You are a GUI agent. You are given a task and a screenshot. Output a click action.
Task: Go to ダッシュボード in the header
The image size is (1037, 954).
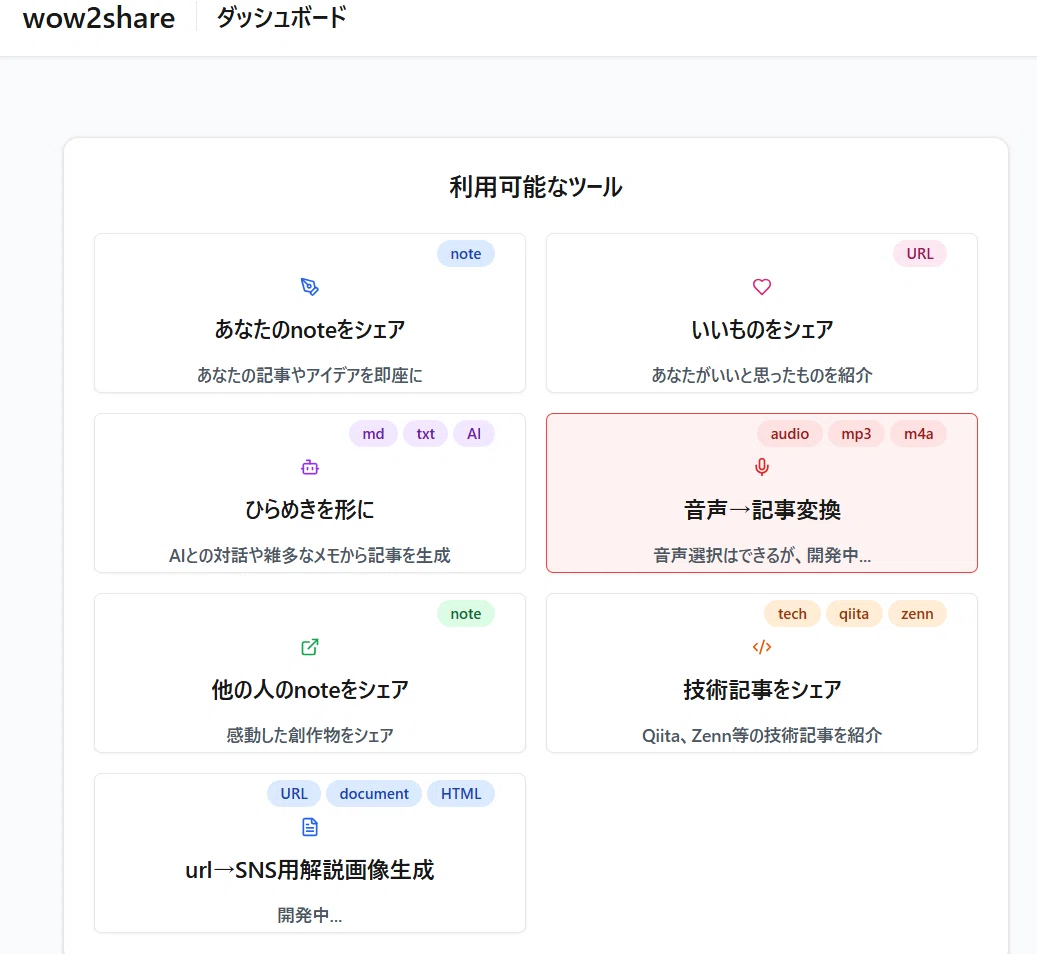(x=282, y=17)
